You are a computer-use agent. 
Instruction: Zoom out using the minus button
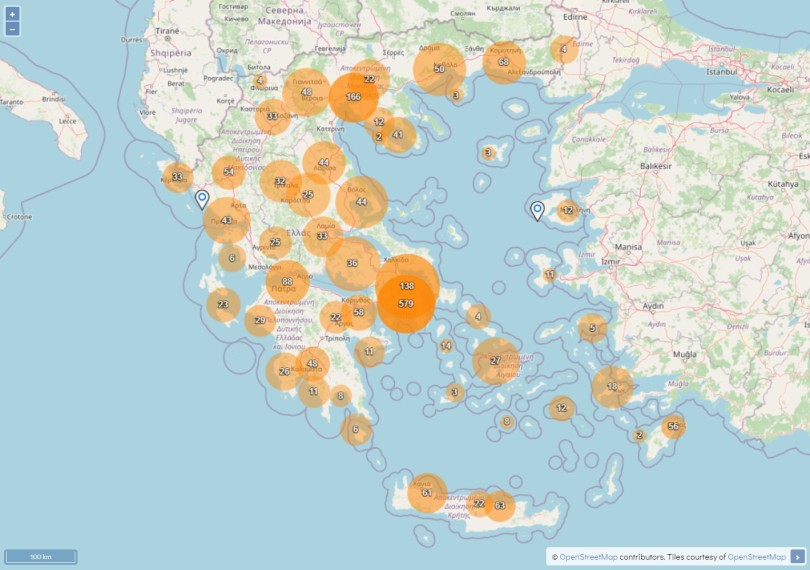tap(12, 29)
